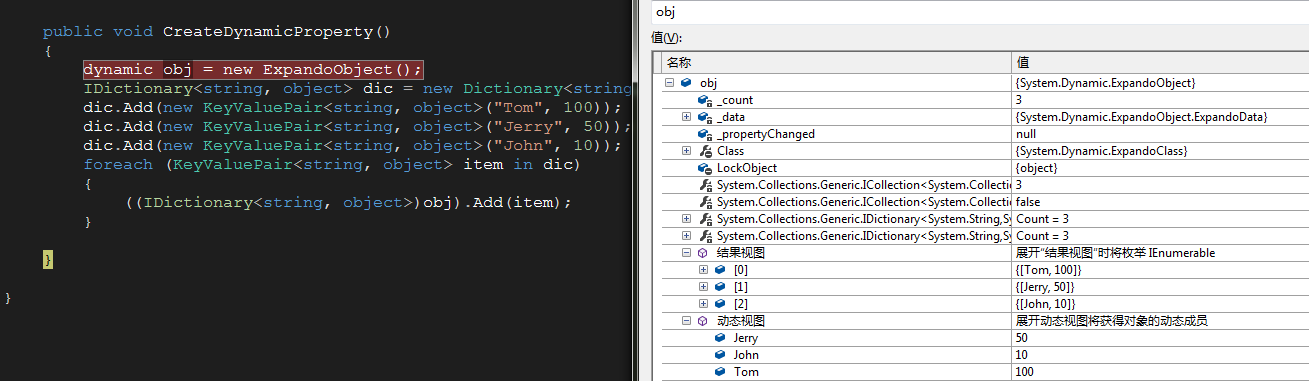Click the cube icon beside Tom
Screen dimensions: 1309x381
(720, 372)
